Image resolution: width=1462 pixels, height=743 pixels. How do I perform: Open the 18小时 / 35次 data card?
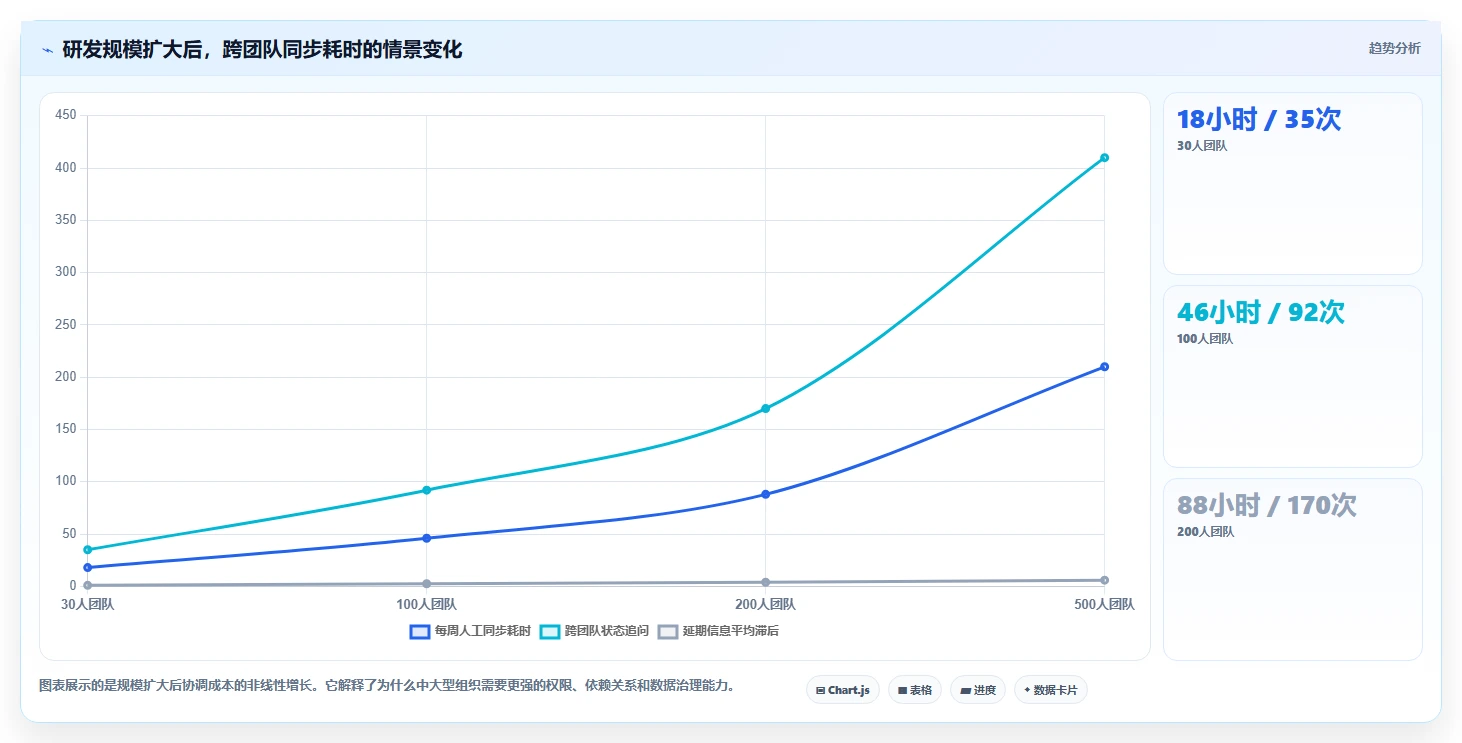[1292, 183]
